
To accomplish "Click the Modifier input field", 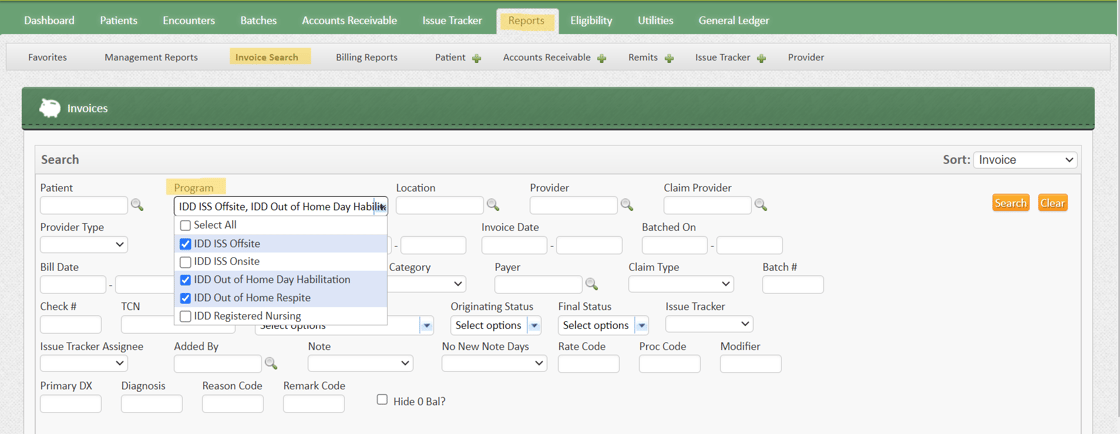I will click(751, 363).
